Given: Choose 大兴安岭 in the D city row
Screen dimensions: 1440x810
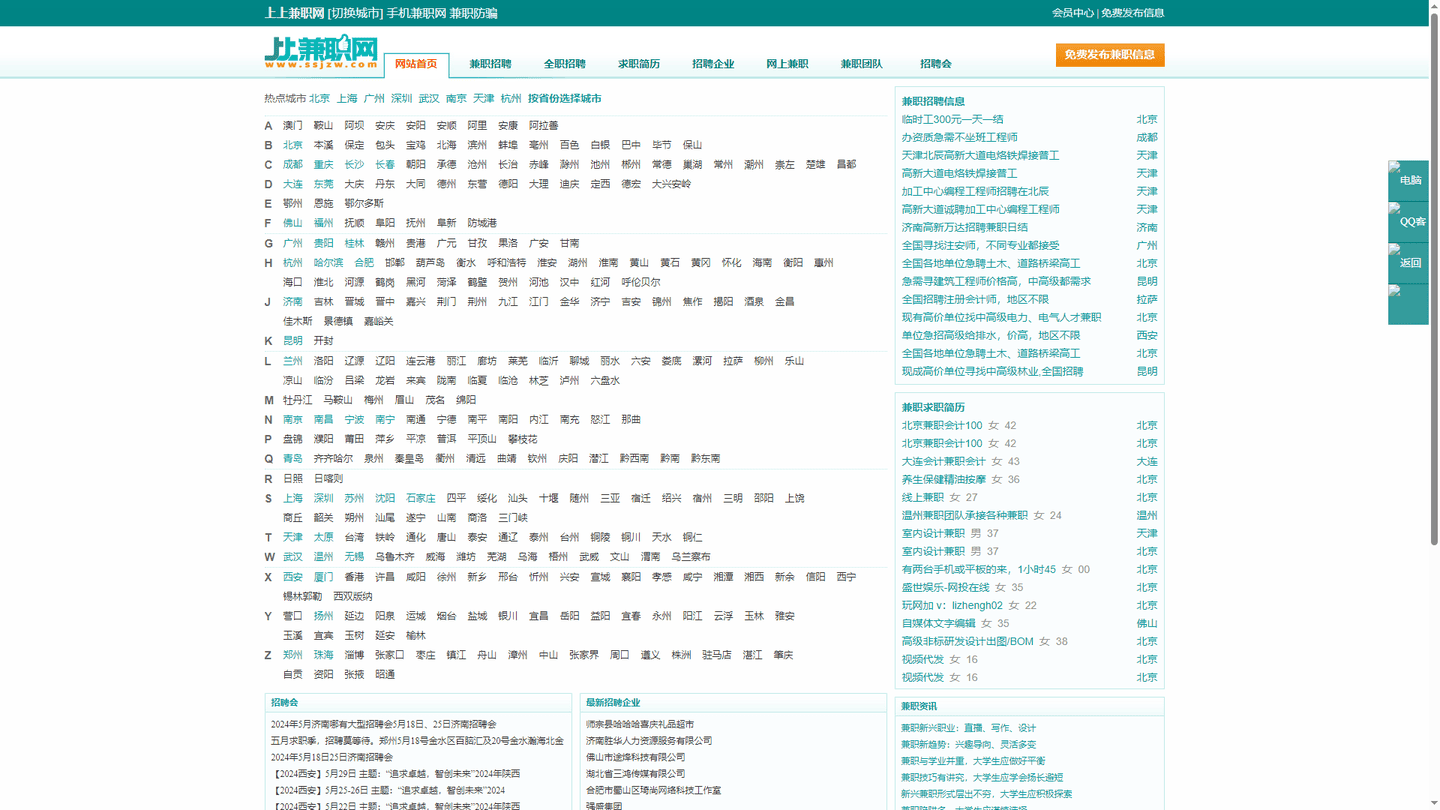Looking at the screenshot, I should point(672,184).
